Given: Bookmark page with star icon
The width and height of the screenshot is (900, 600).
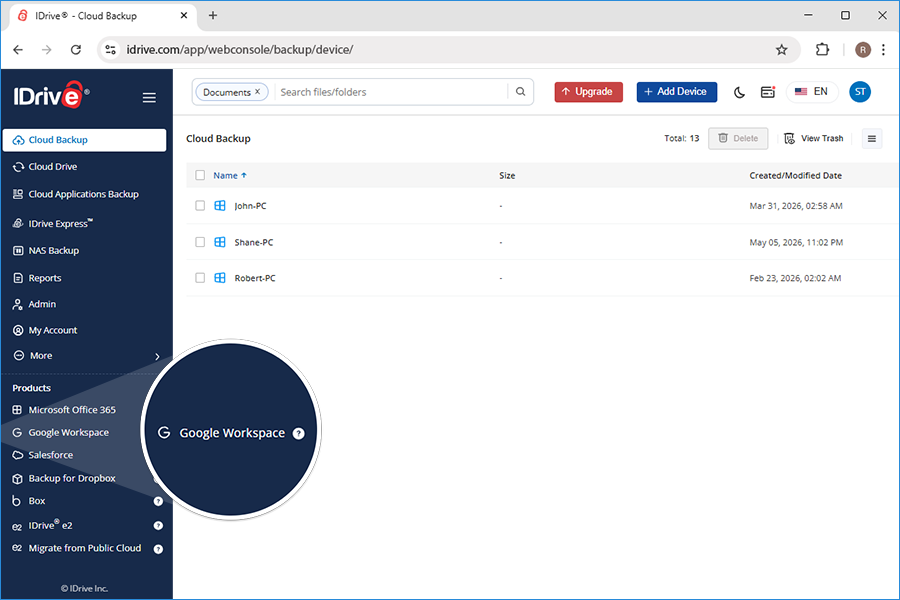Looking at the screenshot, I should tap(782, 50).
